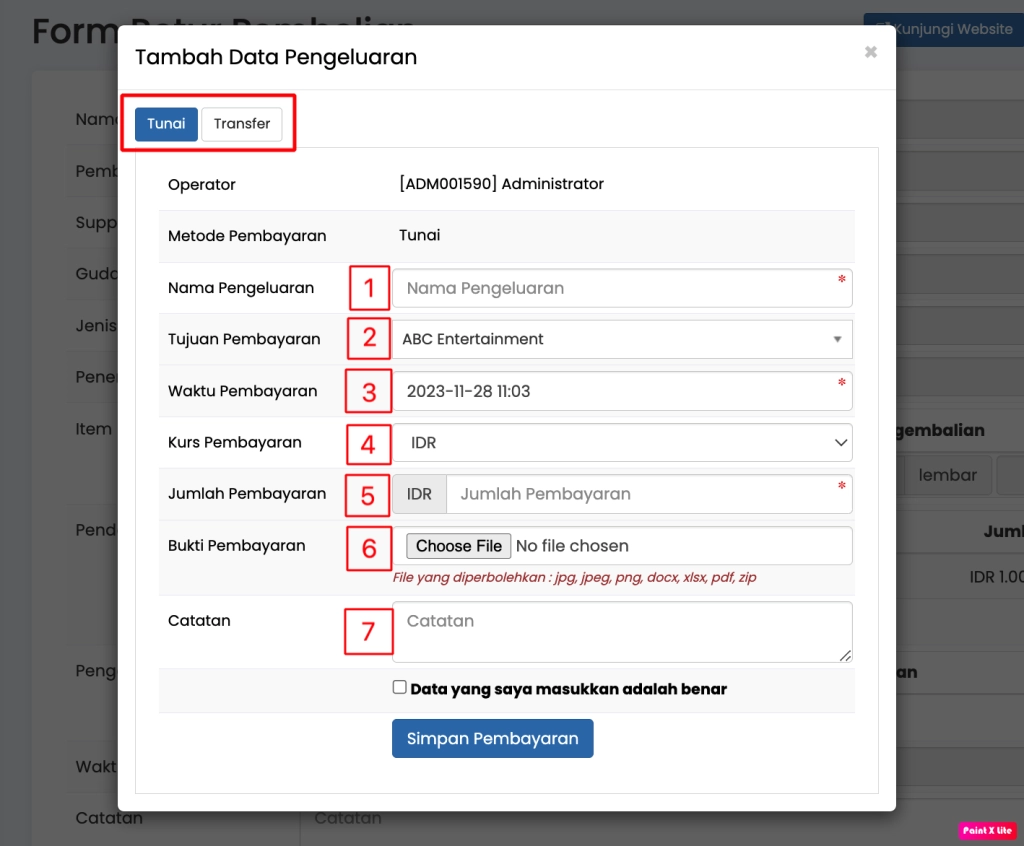Click the Paint X lite badge
1024x846 pixels.
pyautogui.click(x=987, y=830)
